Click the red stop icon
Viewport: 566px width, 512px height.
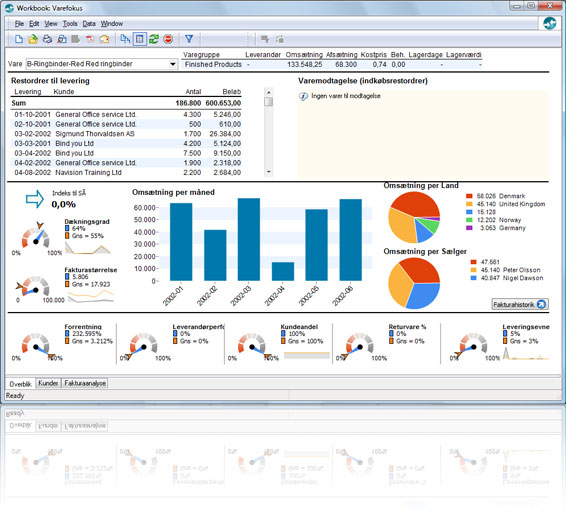click(x=168, y=39)
